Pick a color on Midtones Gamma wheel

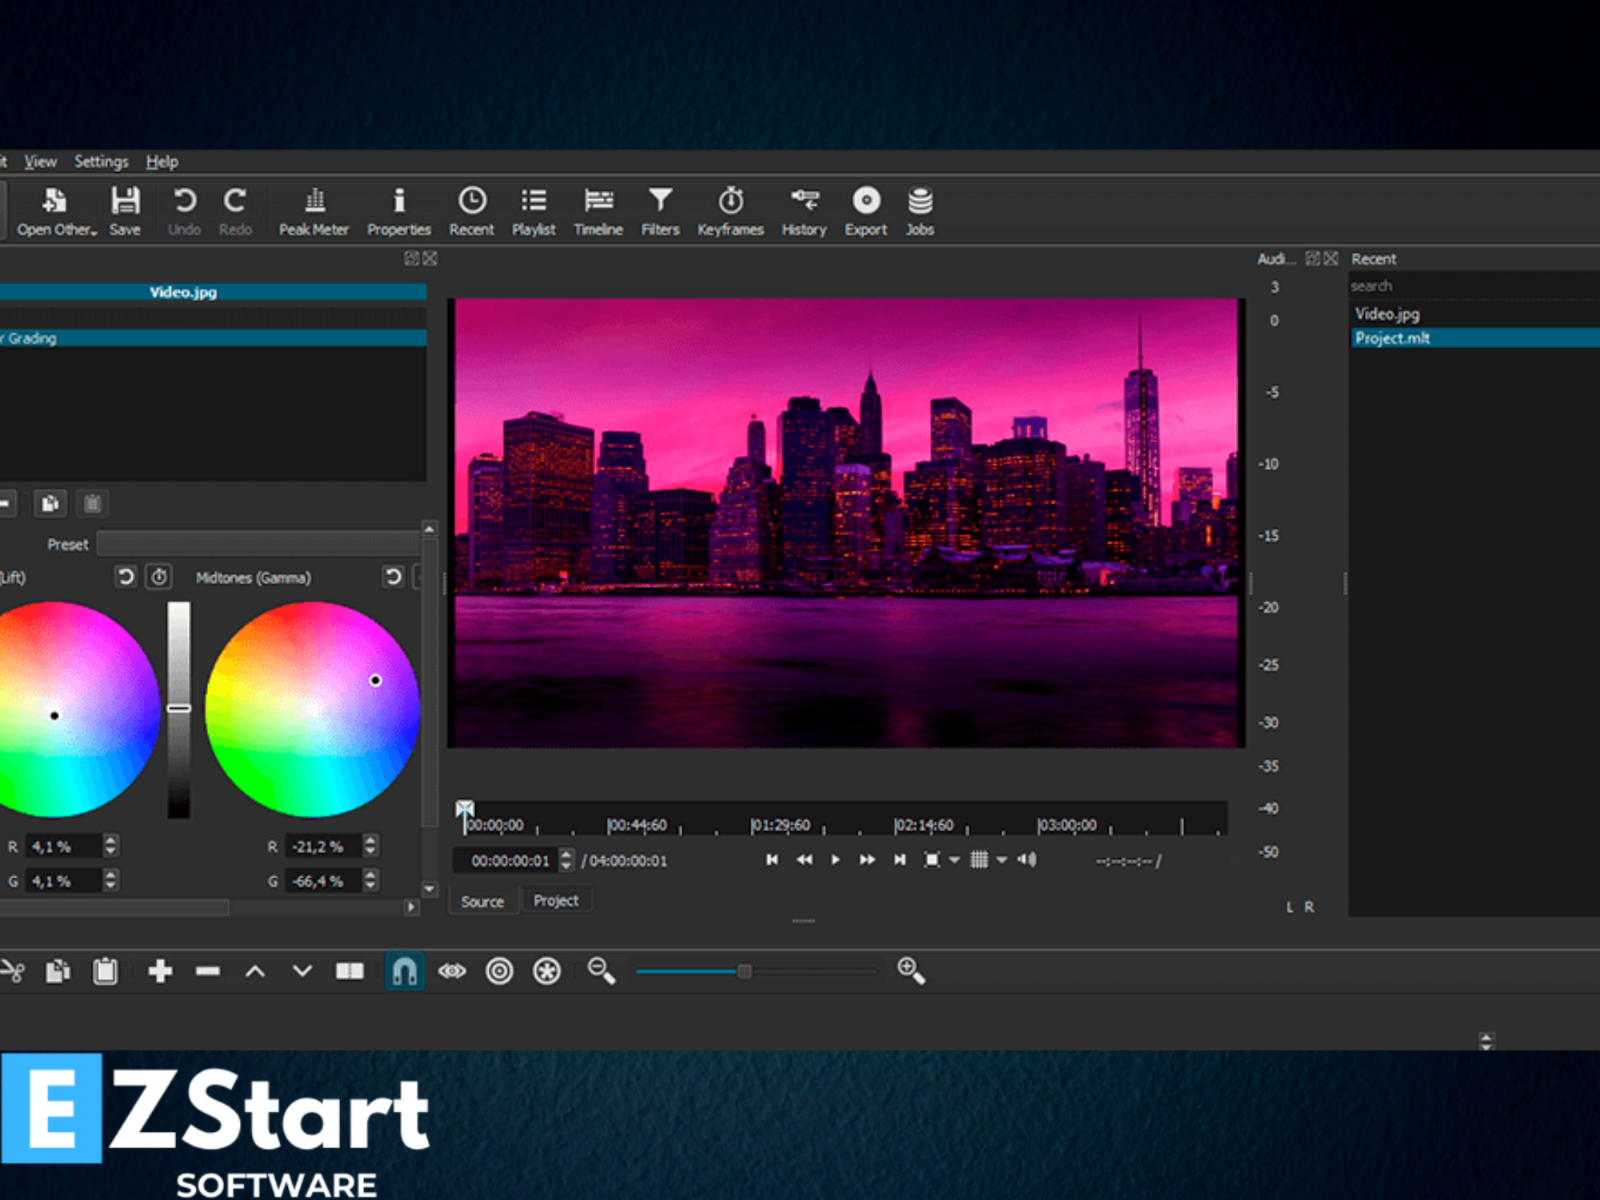[312, 709]
